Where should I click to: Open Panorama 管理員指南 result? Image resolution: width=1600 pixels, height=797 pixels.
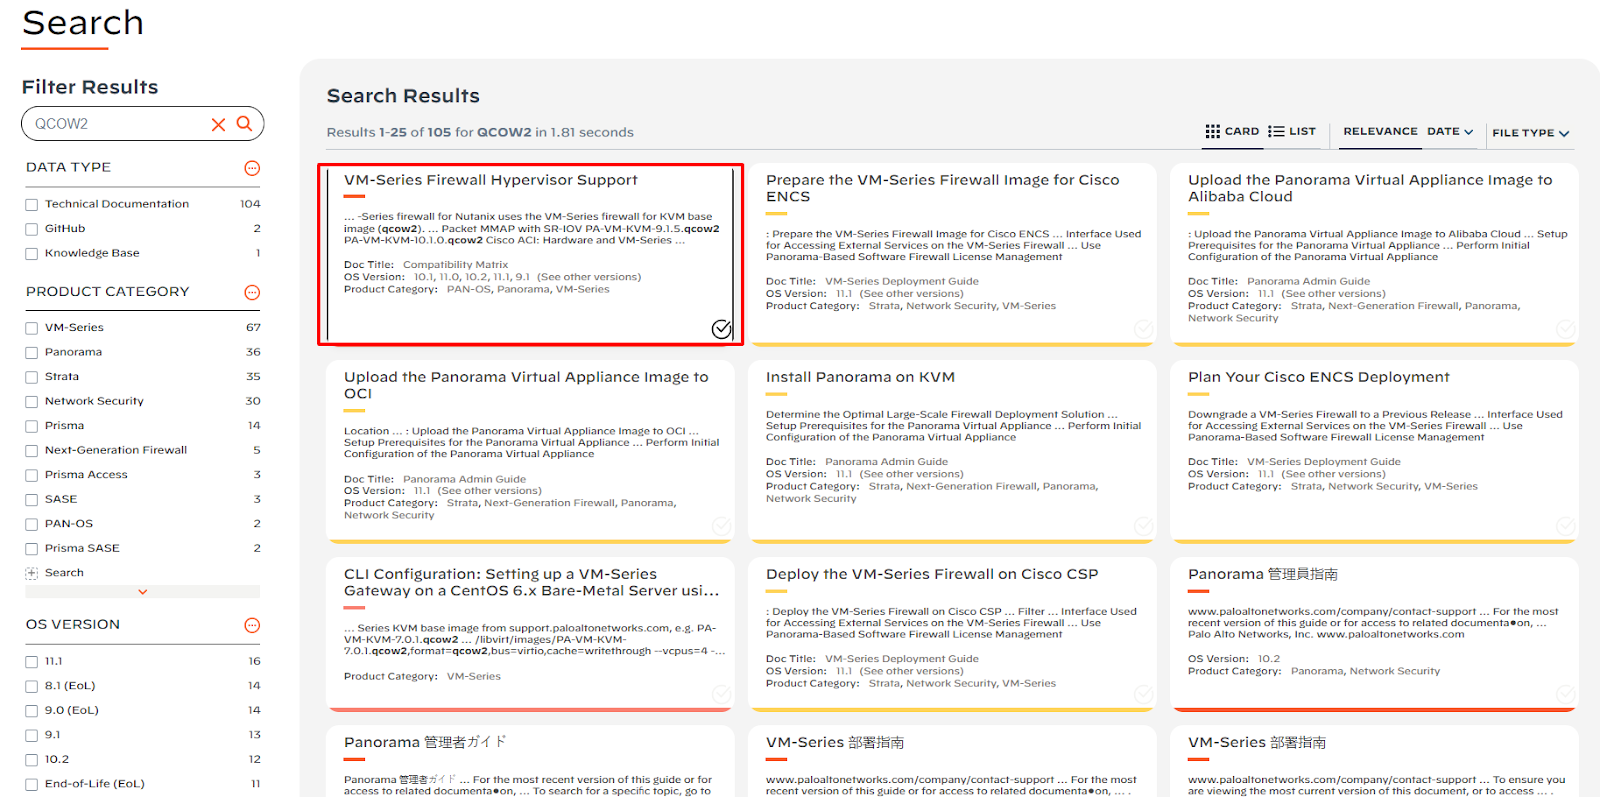coord(1262,574)
